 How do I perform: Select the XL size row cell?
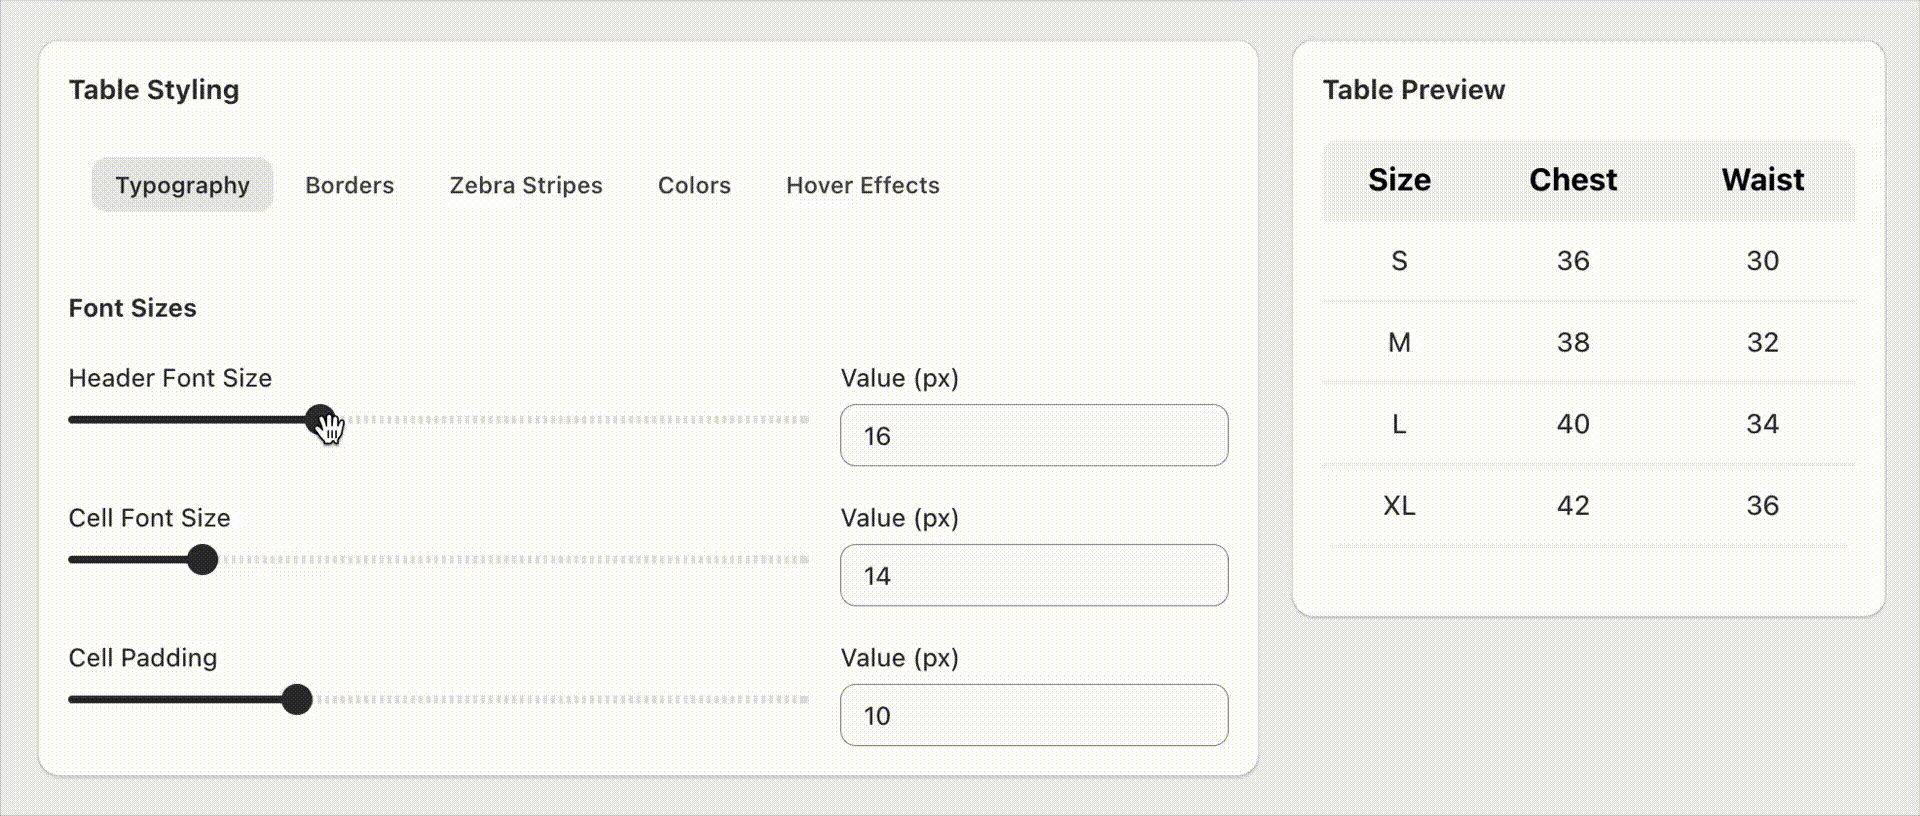tap(1399, 506)
